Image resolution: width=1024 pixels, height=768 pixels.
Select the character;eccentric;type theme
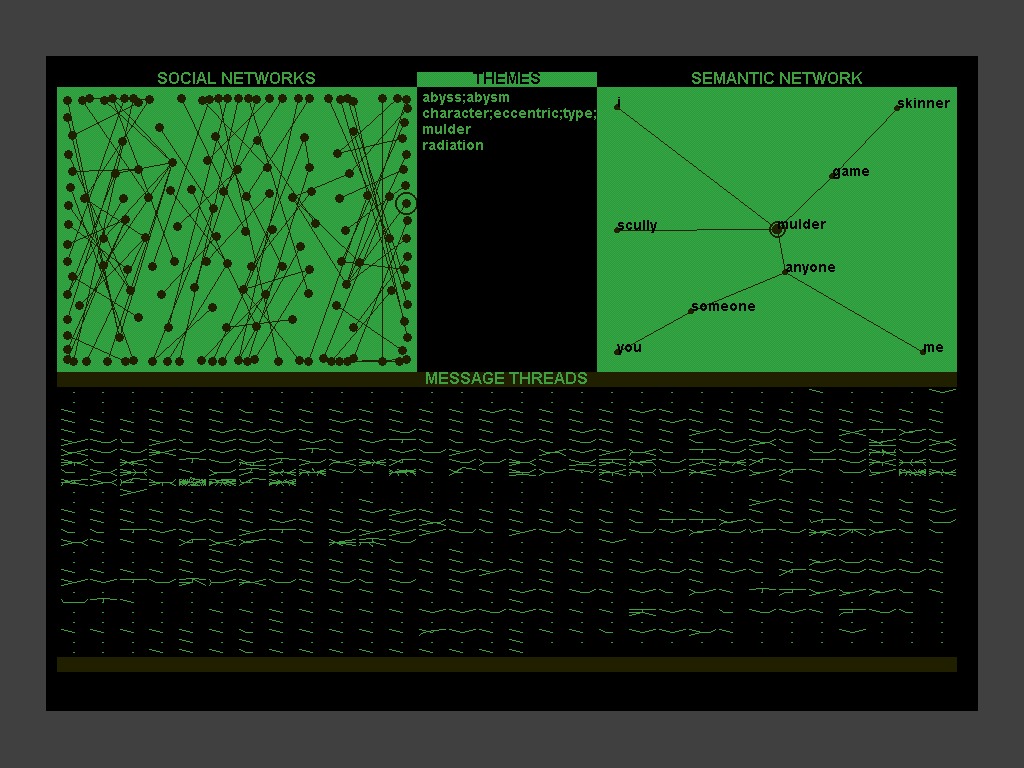tap(508, 113)
